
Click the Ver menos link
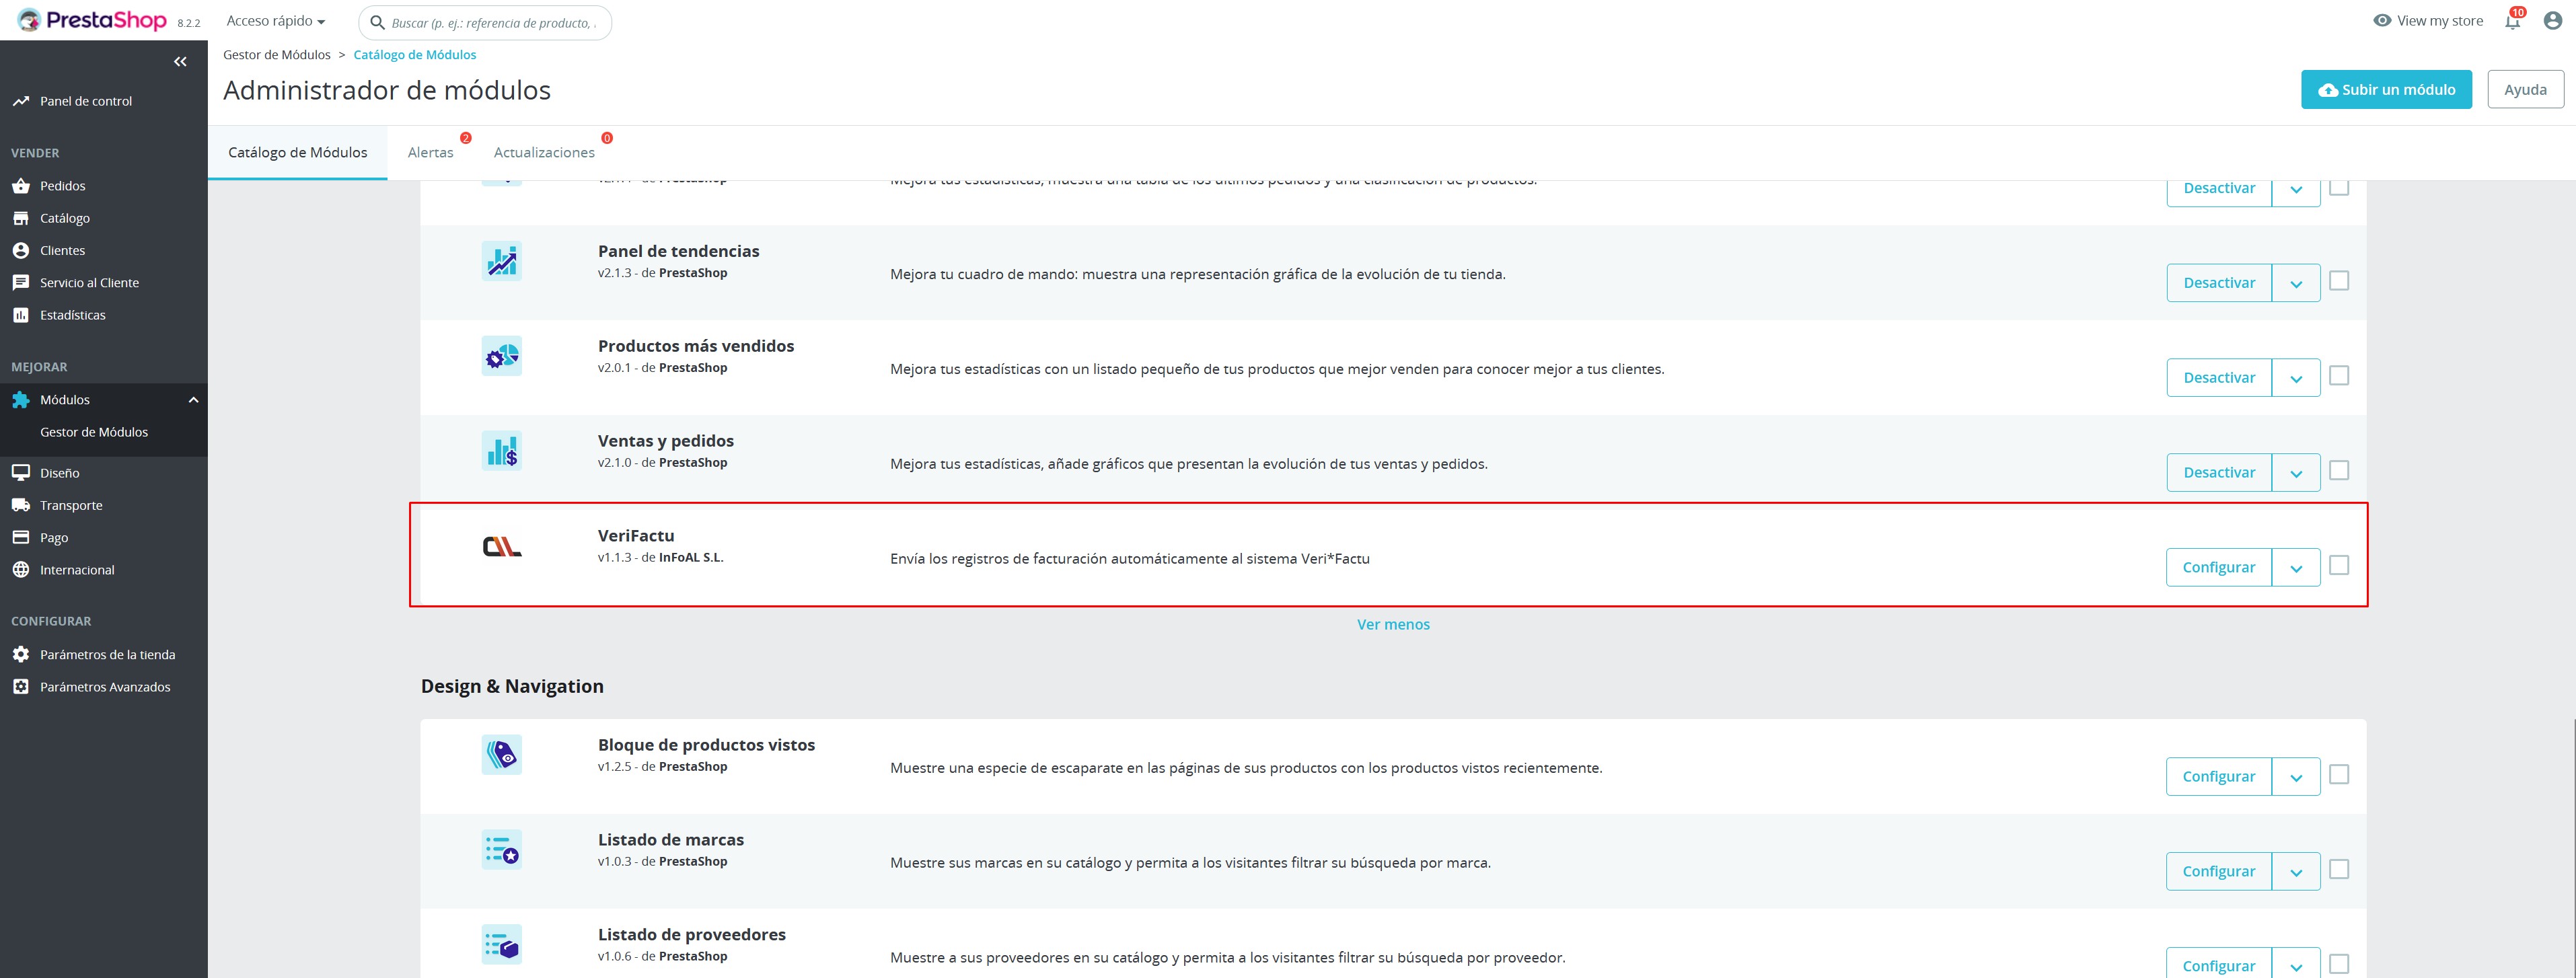point(1392,624)
